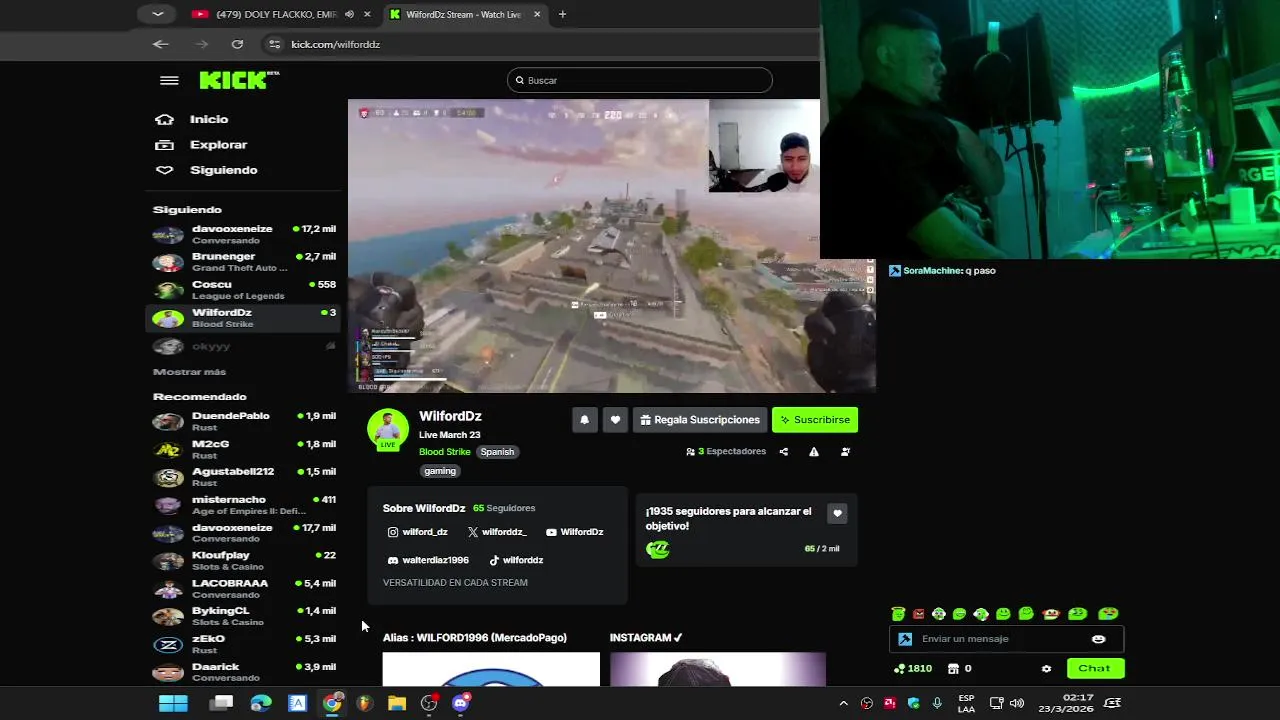Open Windows Start menu
Screen dimensions: 1280x720
[173, 703]
